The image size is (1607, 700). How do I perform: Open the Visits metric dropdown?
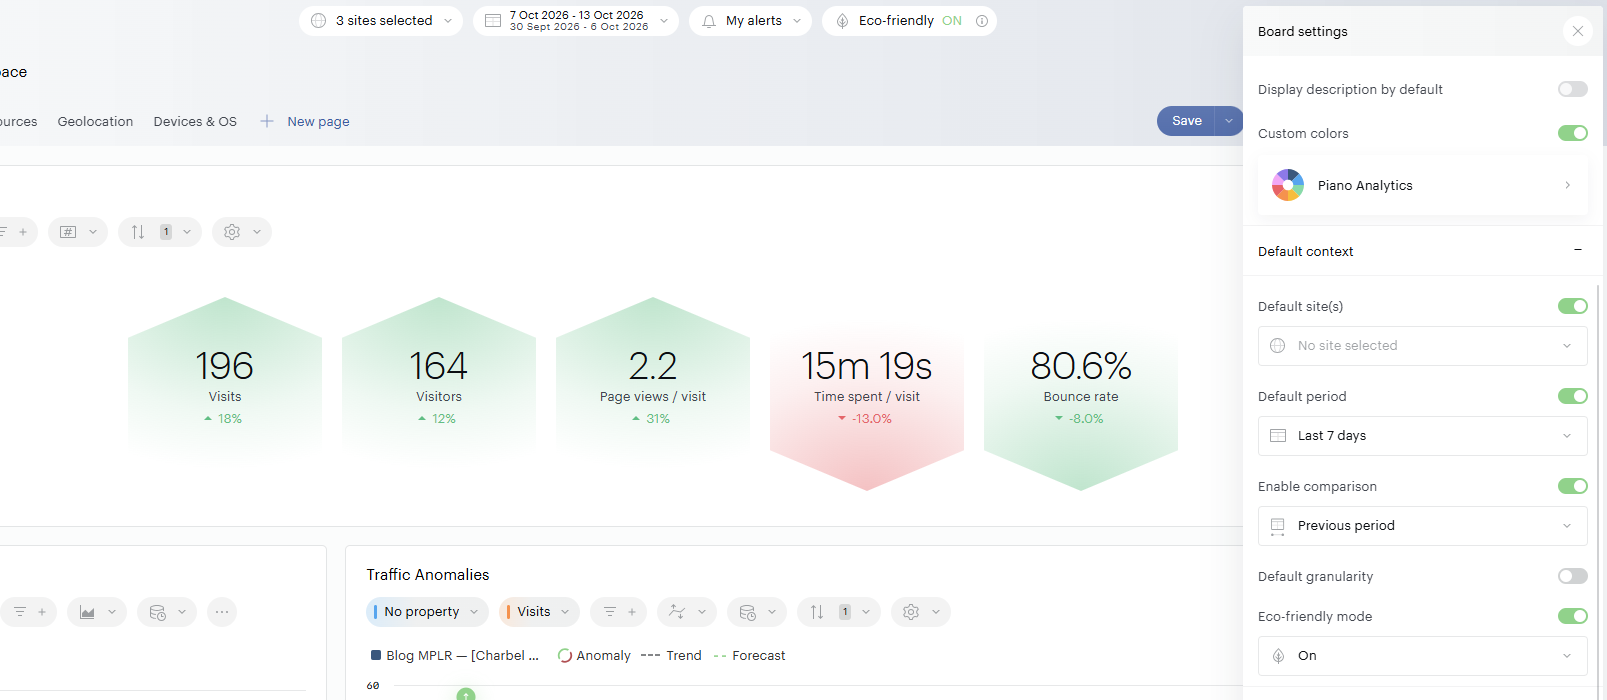click(540, 612)
